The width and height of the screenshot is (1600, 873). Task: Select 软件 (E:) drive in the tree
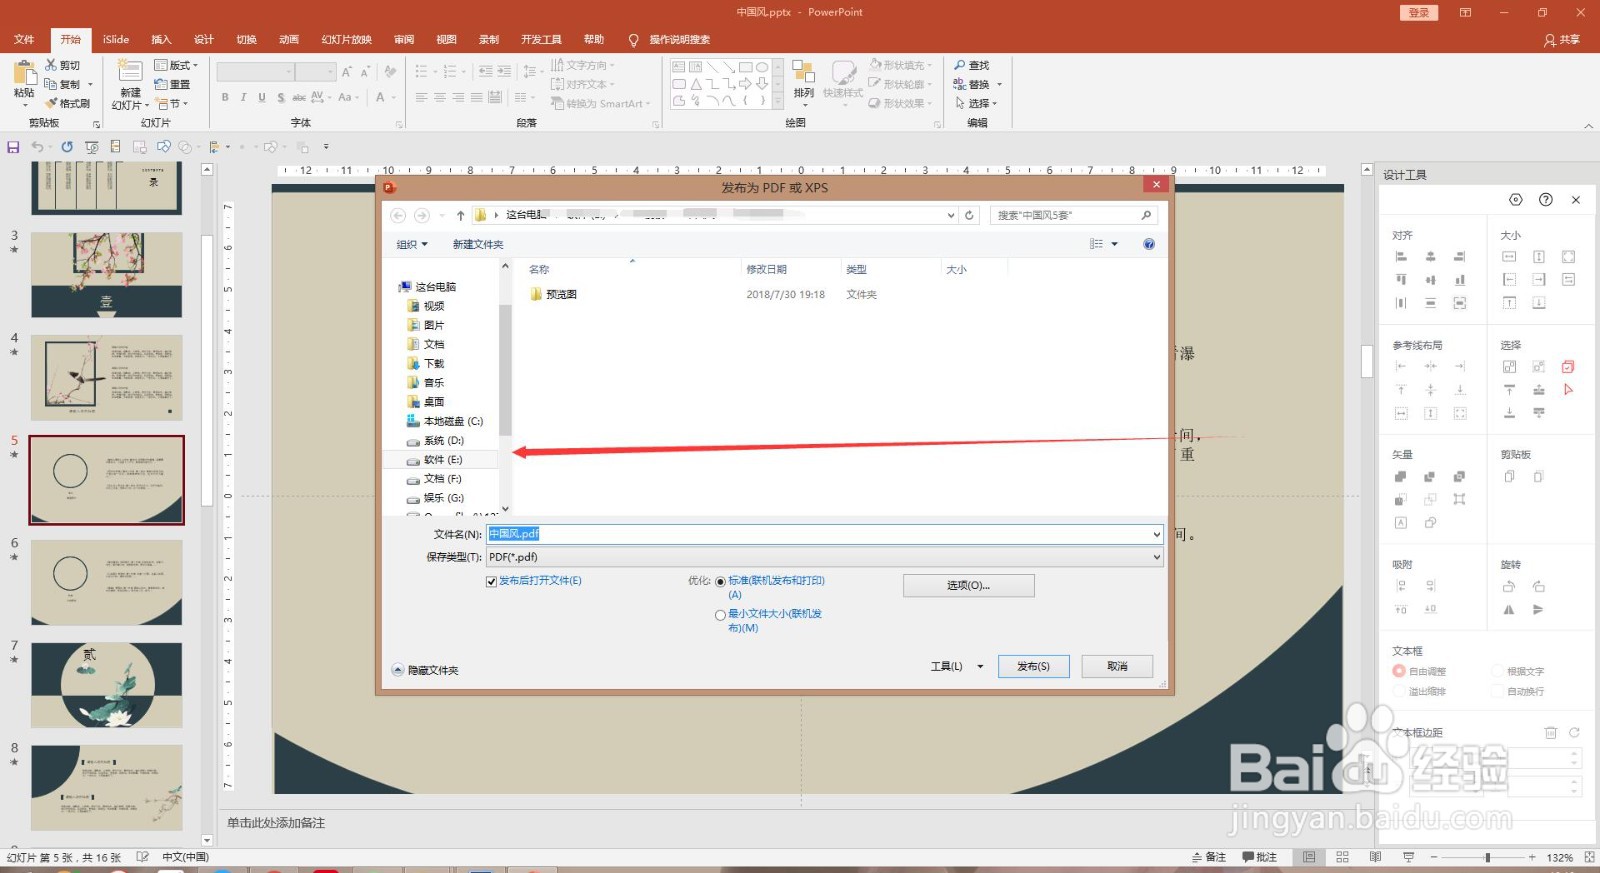click(x=442, y=460)
